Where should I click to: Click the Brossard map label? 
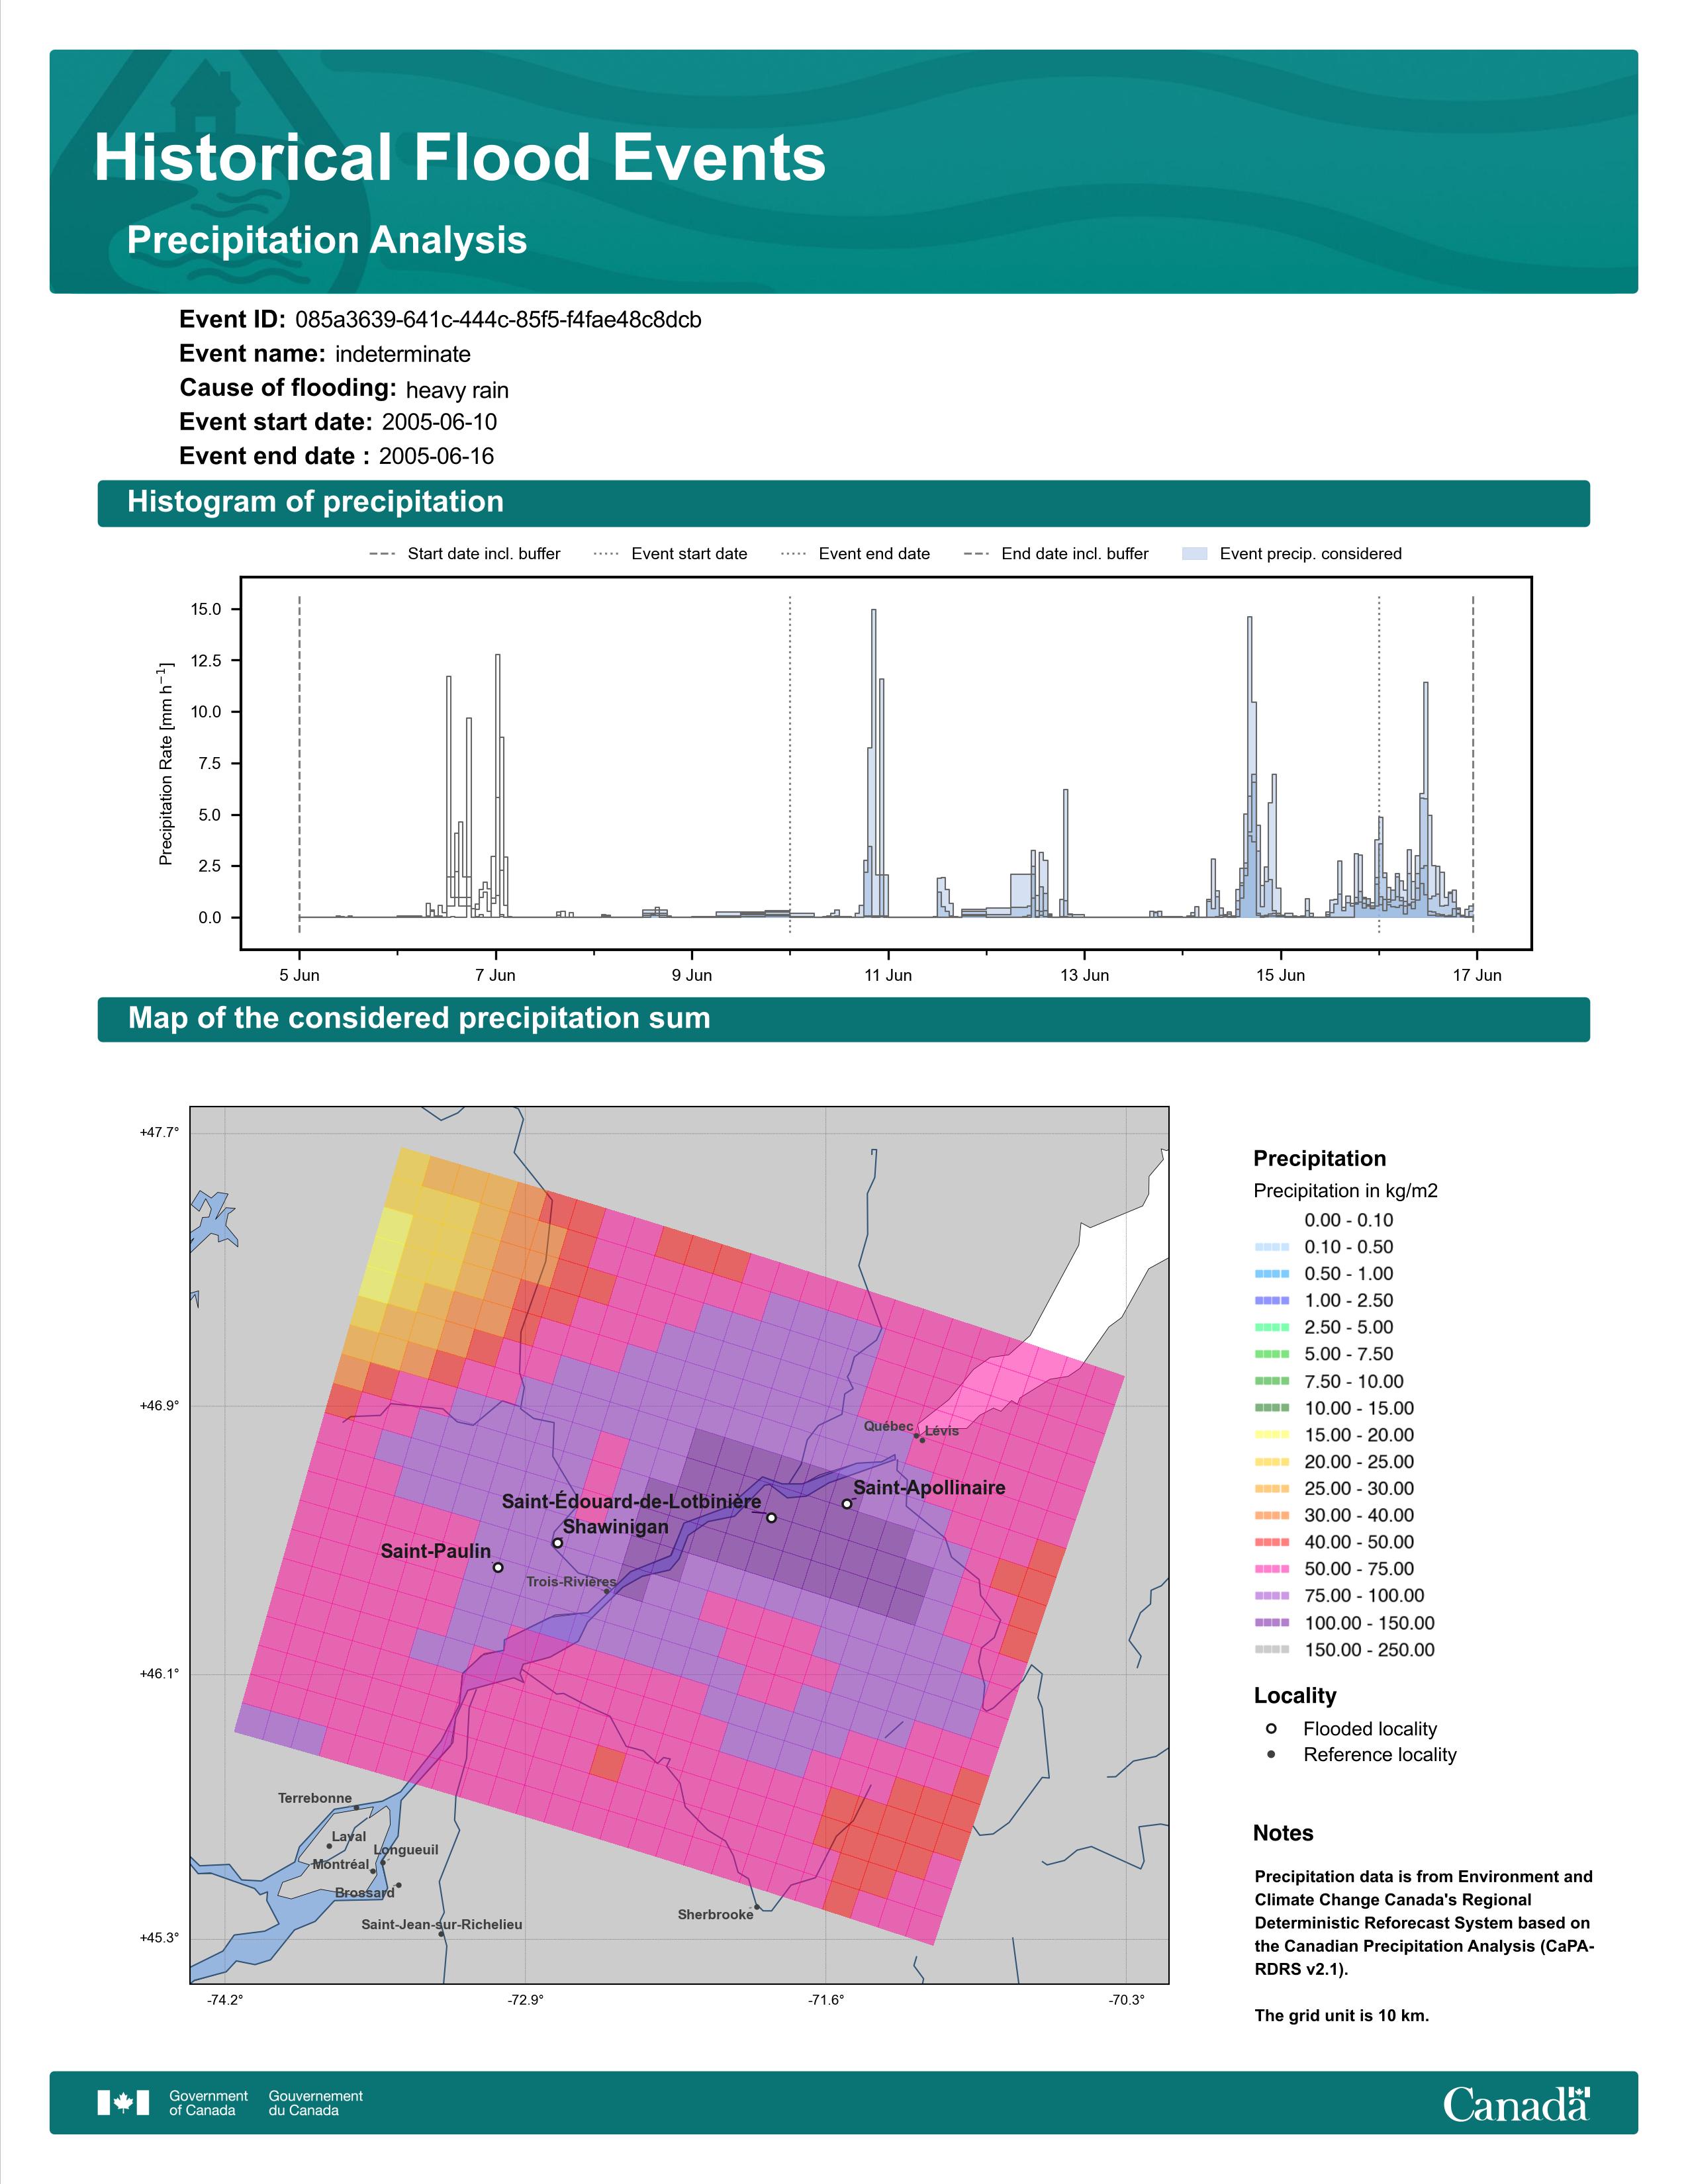click(365, 1893)
